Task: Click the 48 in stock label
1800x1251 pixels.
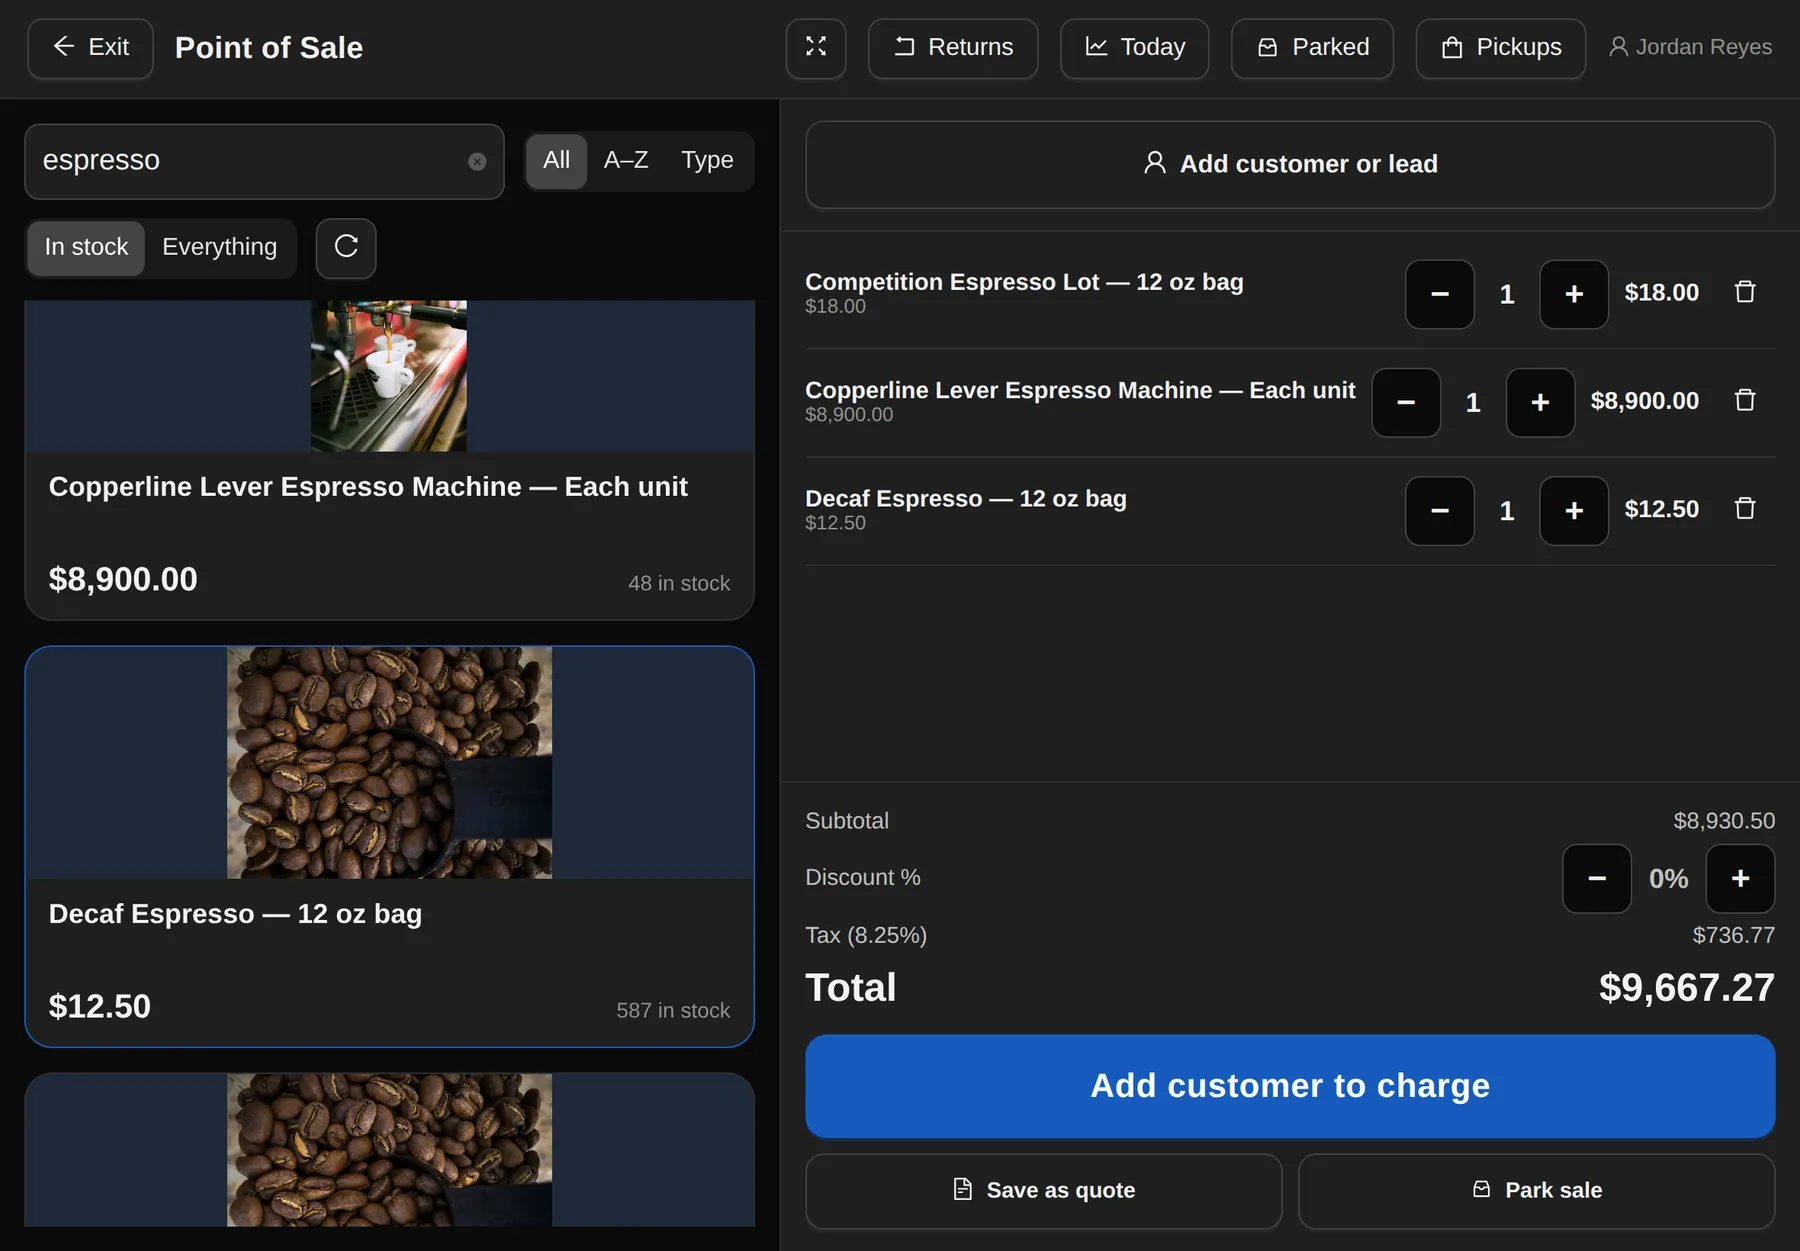Action: 679,584
